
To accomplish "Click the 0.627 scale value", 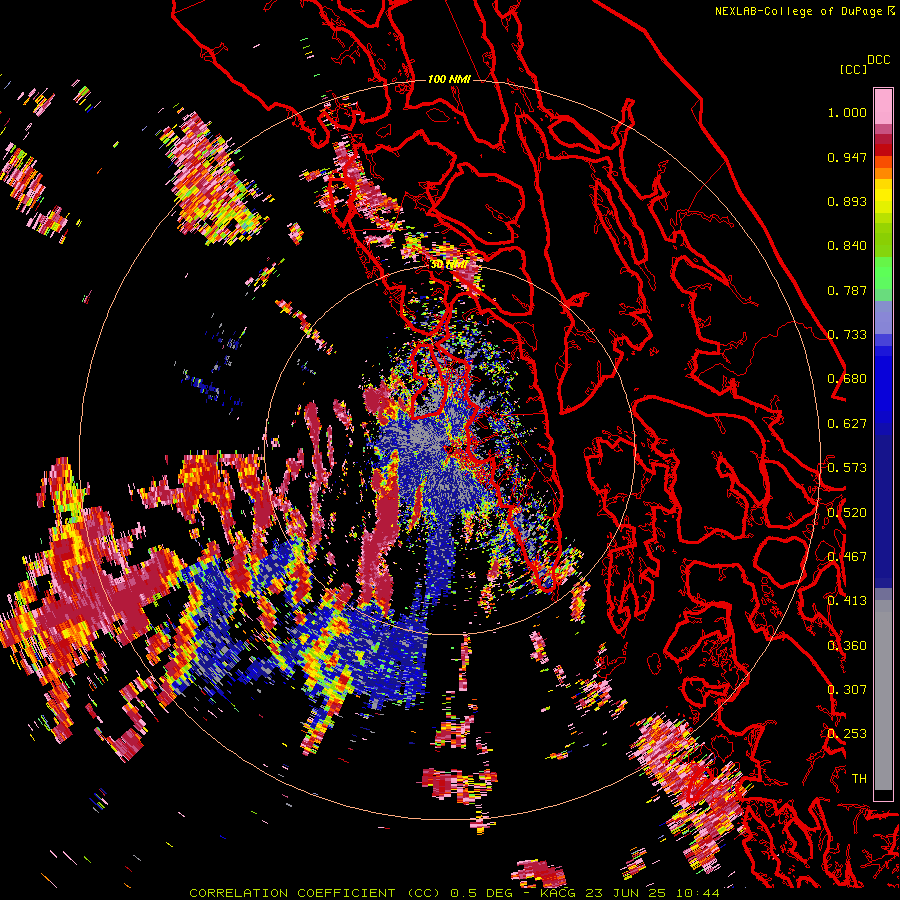I will tap(847, 424).
